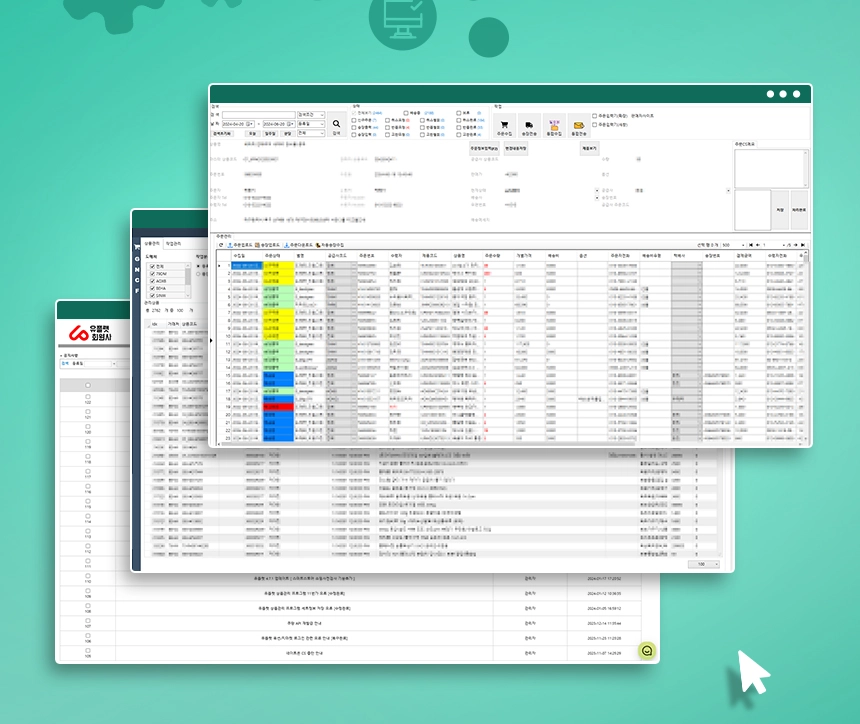The image size is (860, 724).
Task: Uncheck BDHA in middle window list
Action: (x=152, y=288)
